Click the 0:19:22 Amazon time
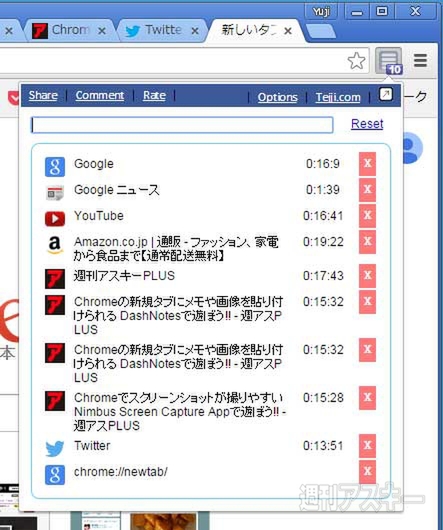Screen dimensions: 443x530 [x=323, y=242]
